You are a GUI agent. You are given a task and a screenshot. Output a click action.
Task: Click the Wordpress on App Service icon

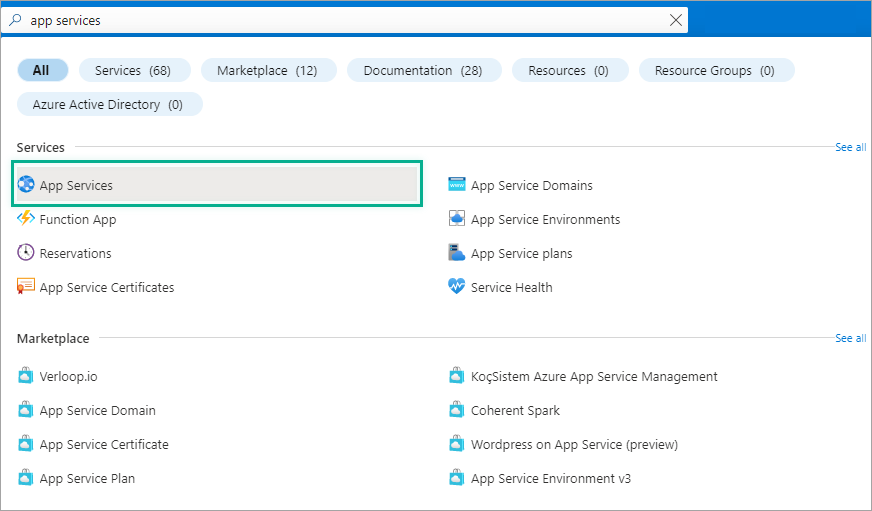coord(457,444)
